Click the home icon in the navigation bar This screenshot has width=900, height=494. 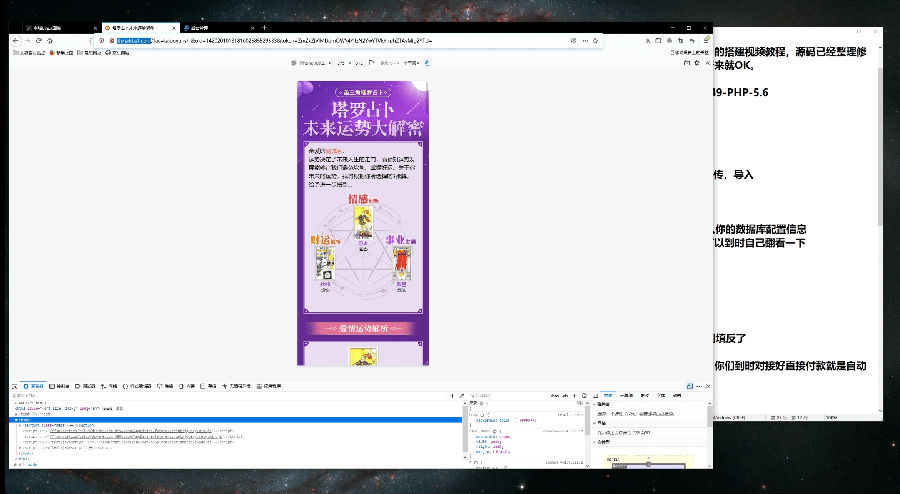(x=52, y=40)
